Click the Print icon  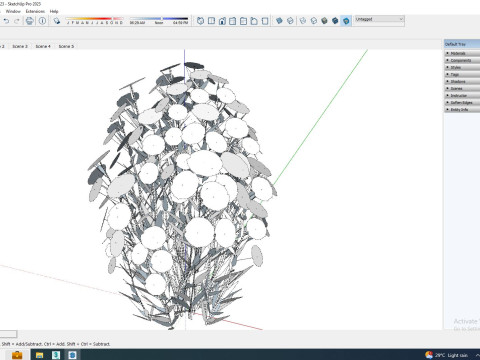pyautogui.click(x=30, y=21)
